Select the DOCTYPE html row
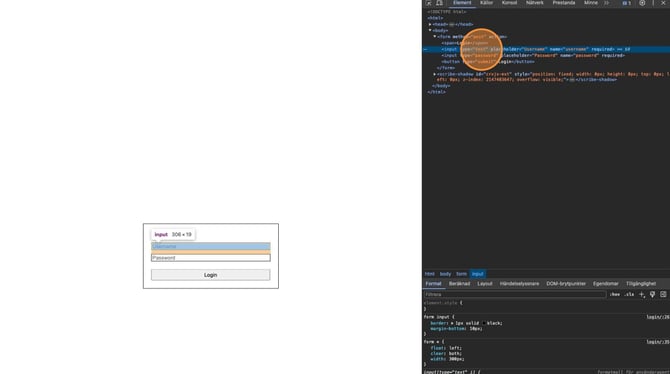 (x=447, y=12)
